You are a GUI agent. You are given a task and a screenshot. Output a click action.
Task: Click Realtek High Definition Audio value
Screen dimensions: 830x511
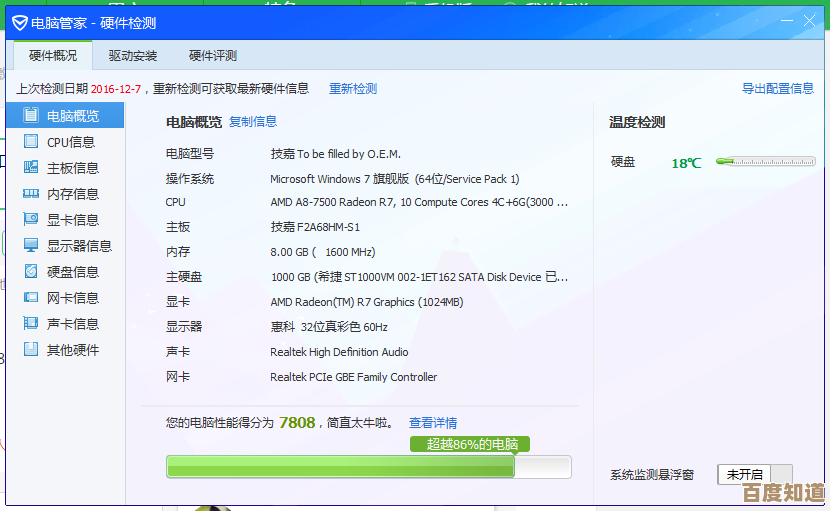tap(339, 352)
